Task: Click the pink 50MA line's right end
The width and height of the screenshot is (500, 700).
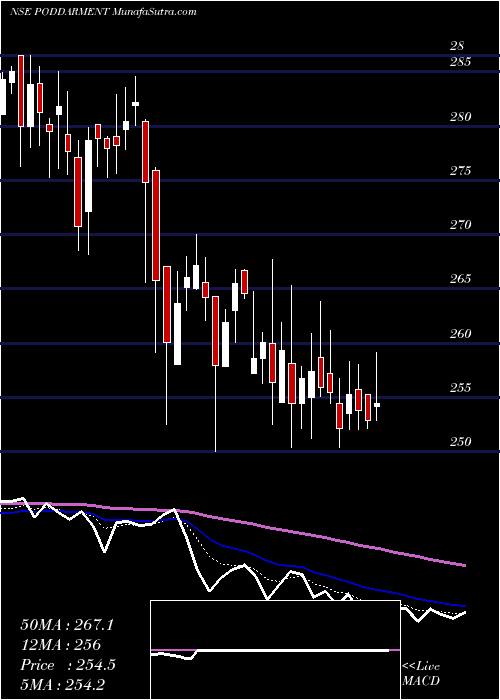Action: pyautogui.click(x=464, y=565)
